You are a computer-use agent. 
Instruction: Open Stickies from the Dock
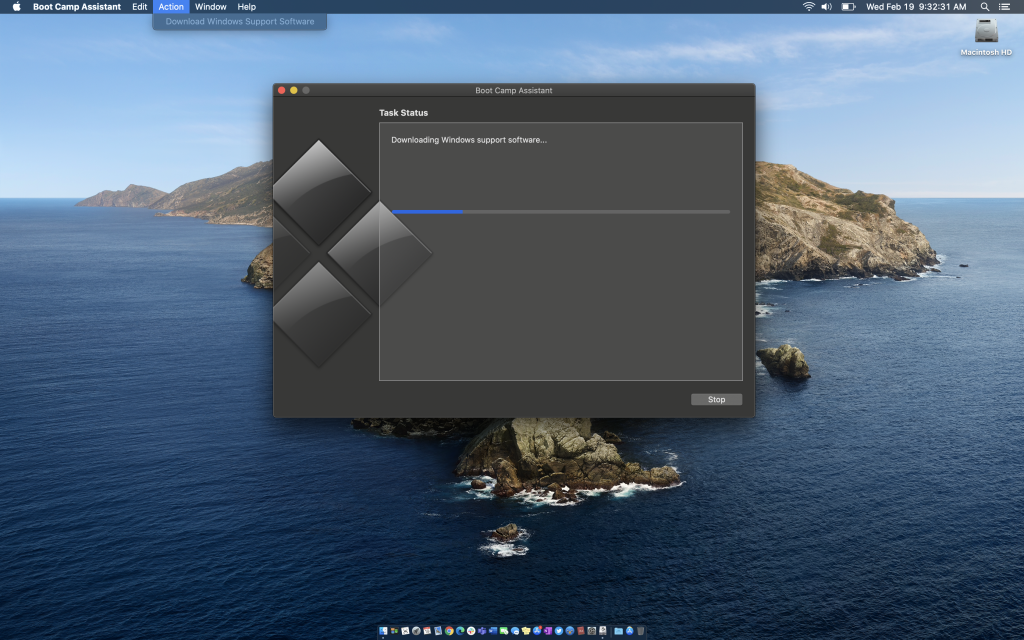pyautogui.click(x=526, y=631)
